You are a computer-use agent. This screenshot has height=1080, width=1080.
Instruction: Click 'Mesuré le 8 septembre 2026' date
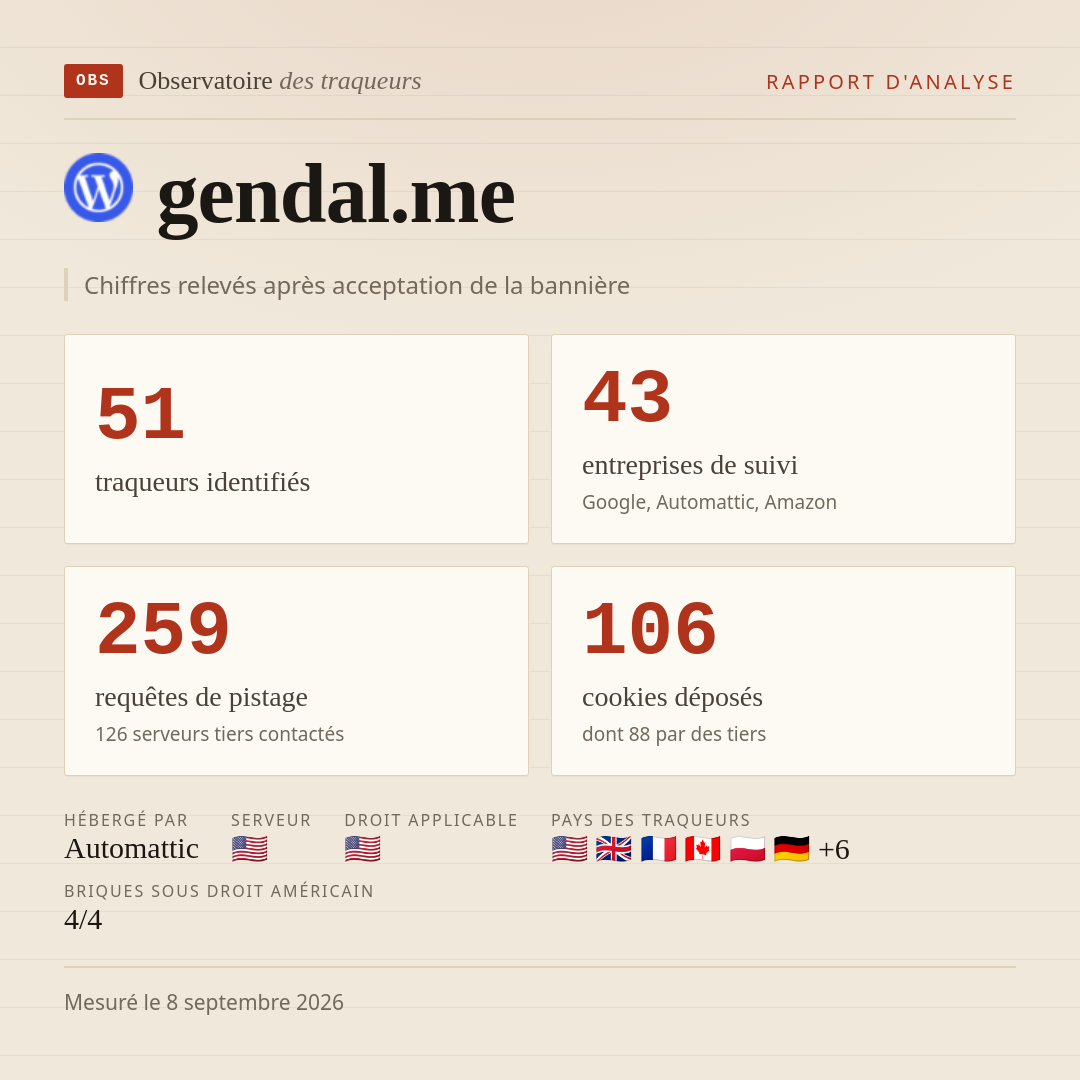point(204,1002)
